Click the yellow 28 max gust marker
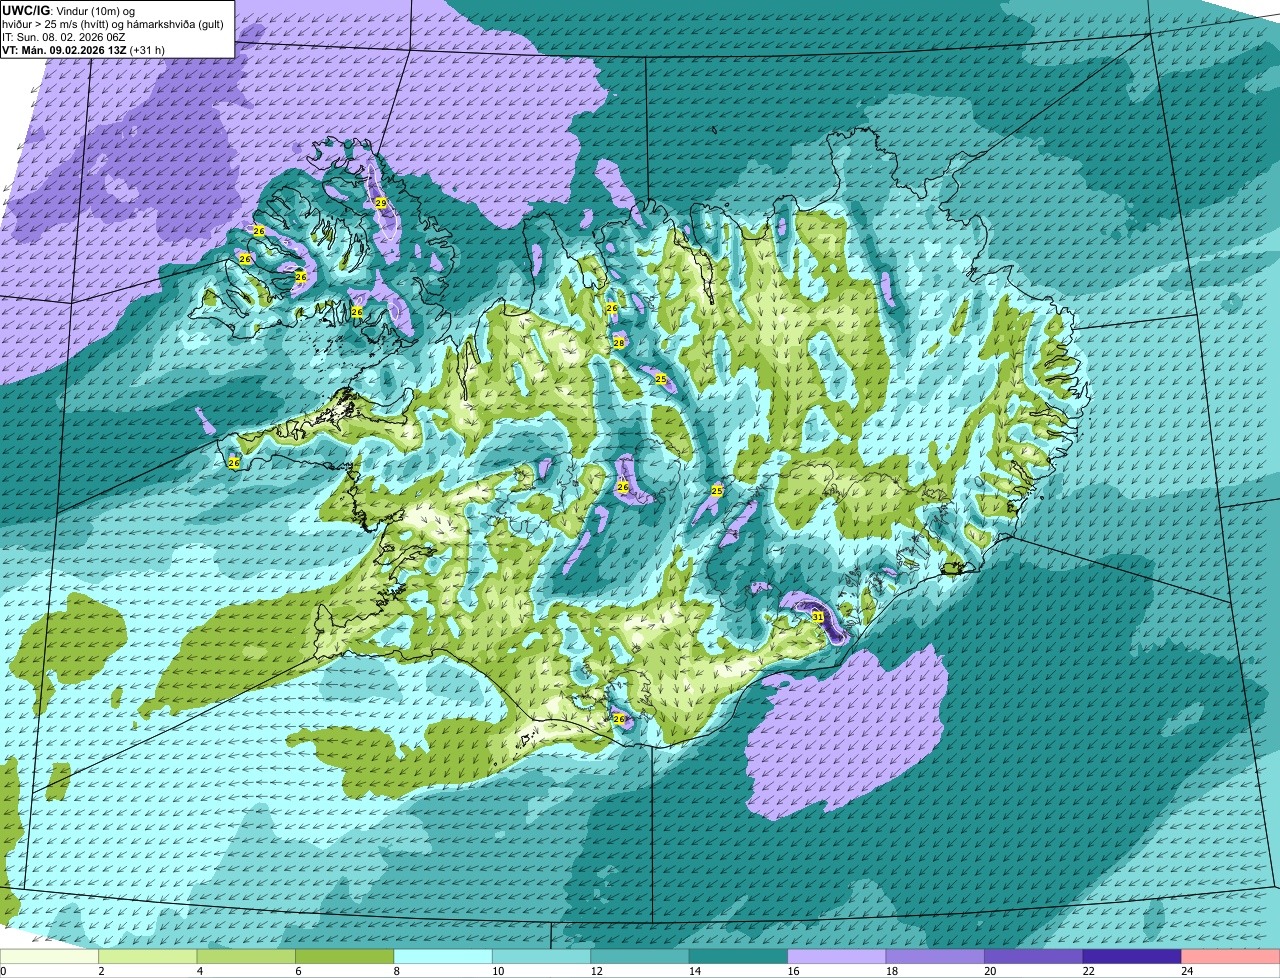 [x=618, y=343]
